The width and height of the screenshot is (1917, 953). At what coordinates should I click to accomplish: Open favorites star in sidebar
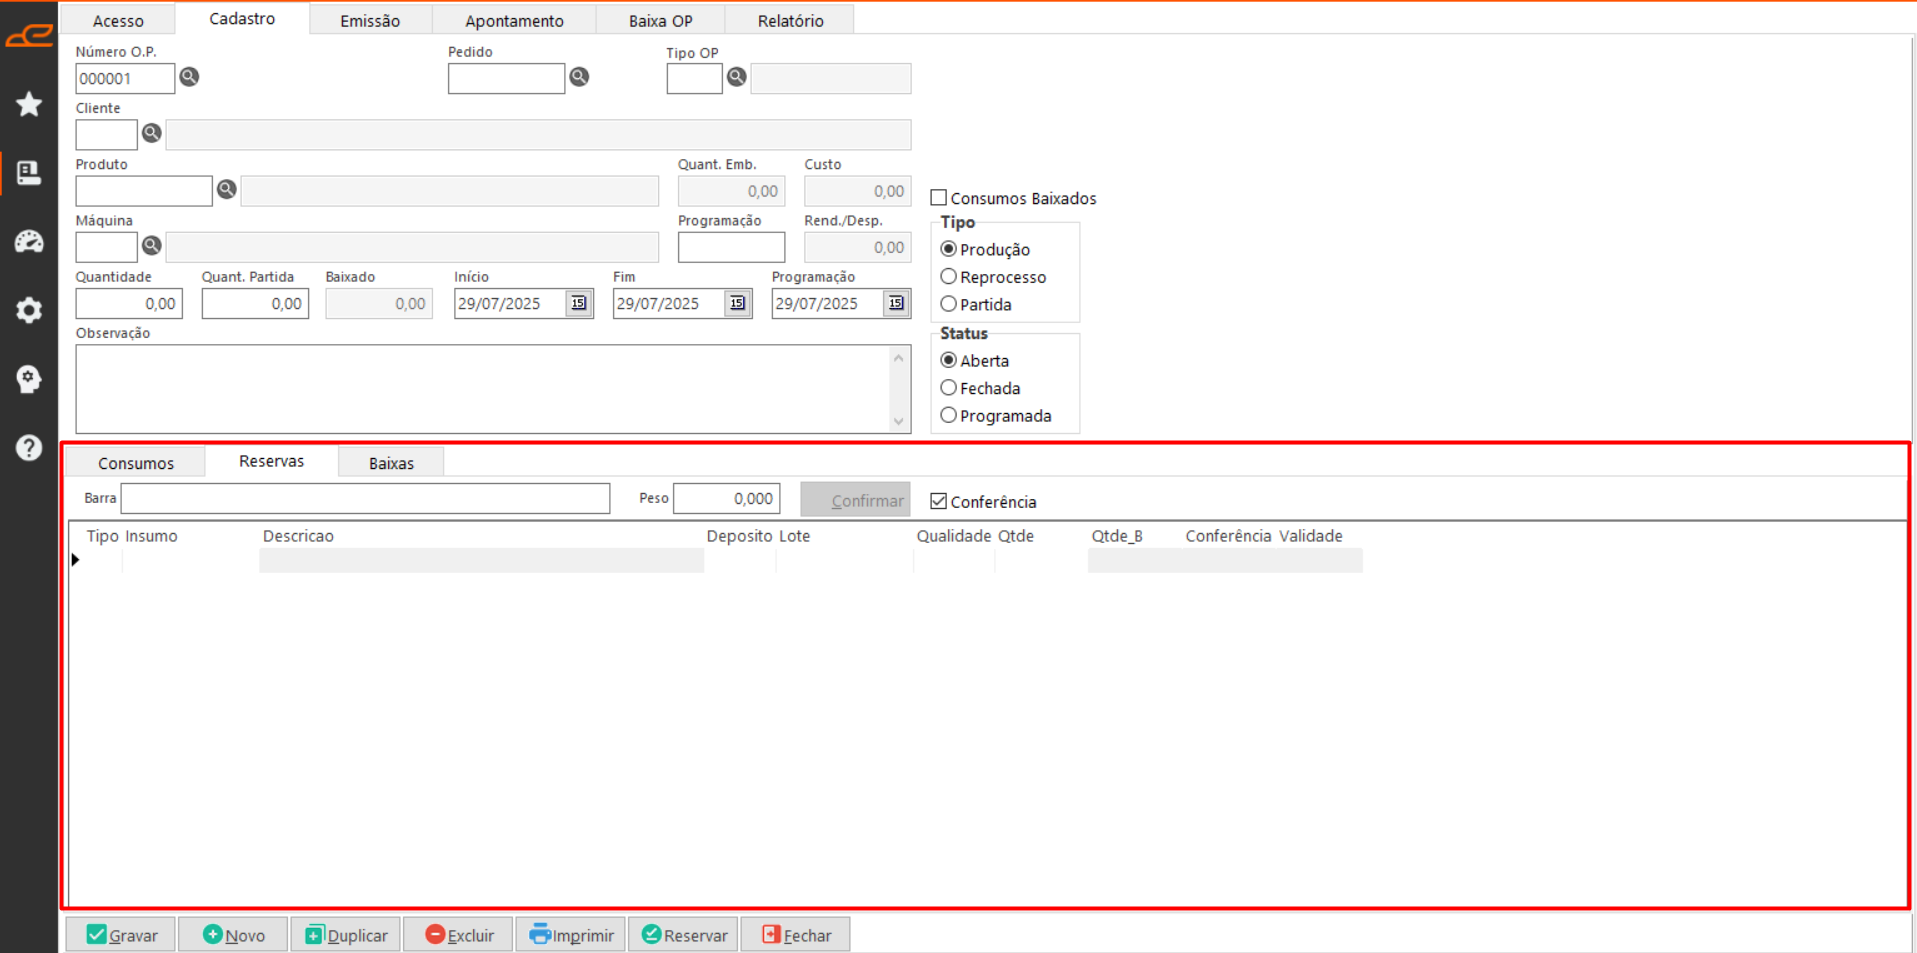[29, 104]
